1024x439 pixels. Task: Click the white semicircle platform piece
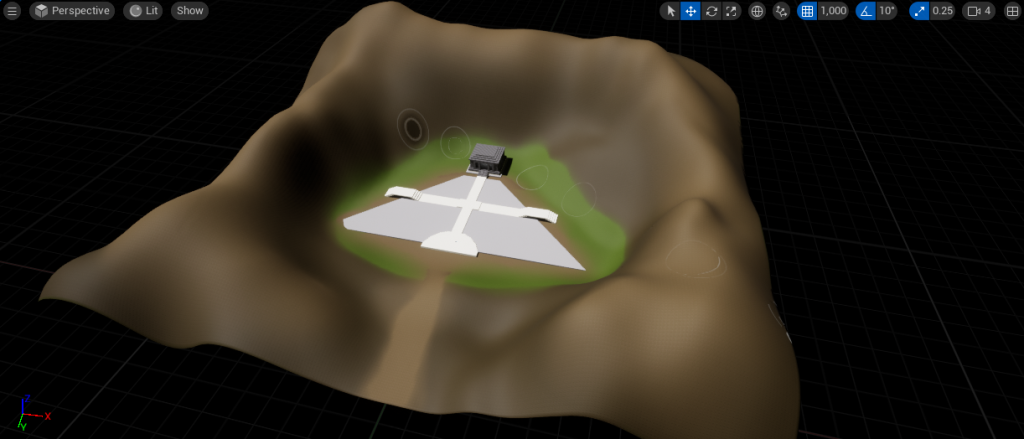[x=454, y=240]
